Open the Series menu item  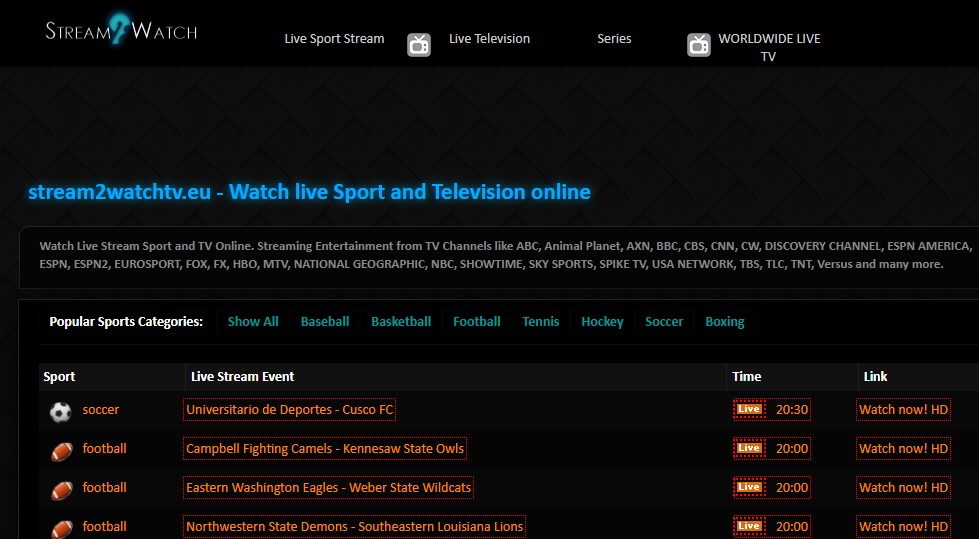click(x=614, y=39)
